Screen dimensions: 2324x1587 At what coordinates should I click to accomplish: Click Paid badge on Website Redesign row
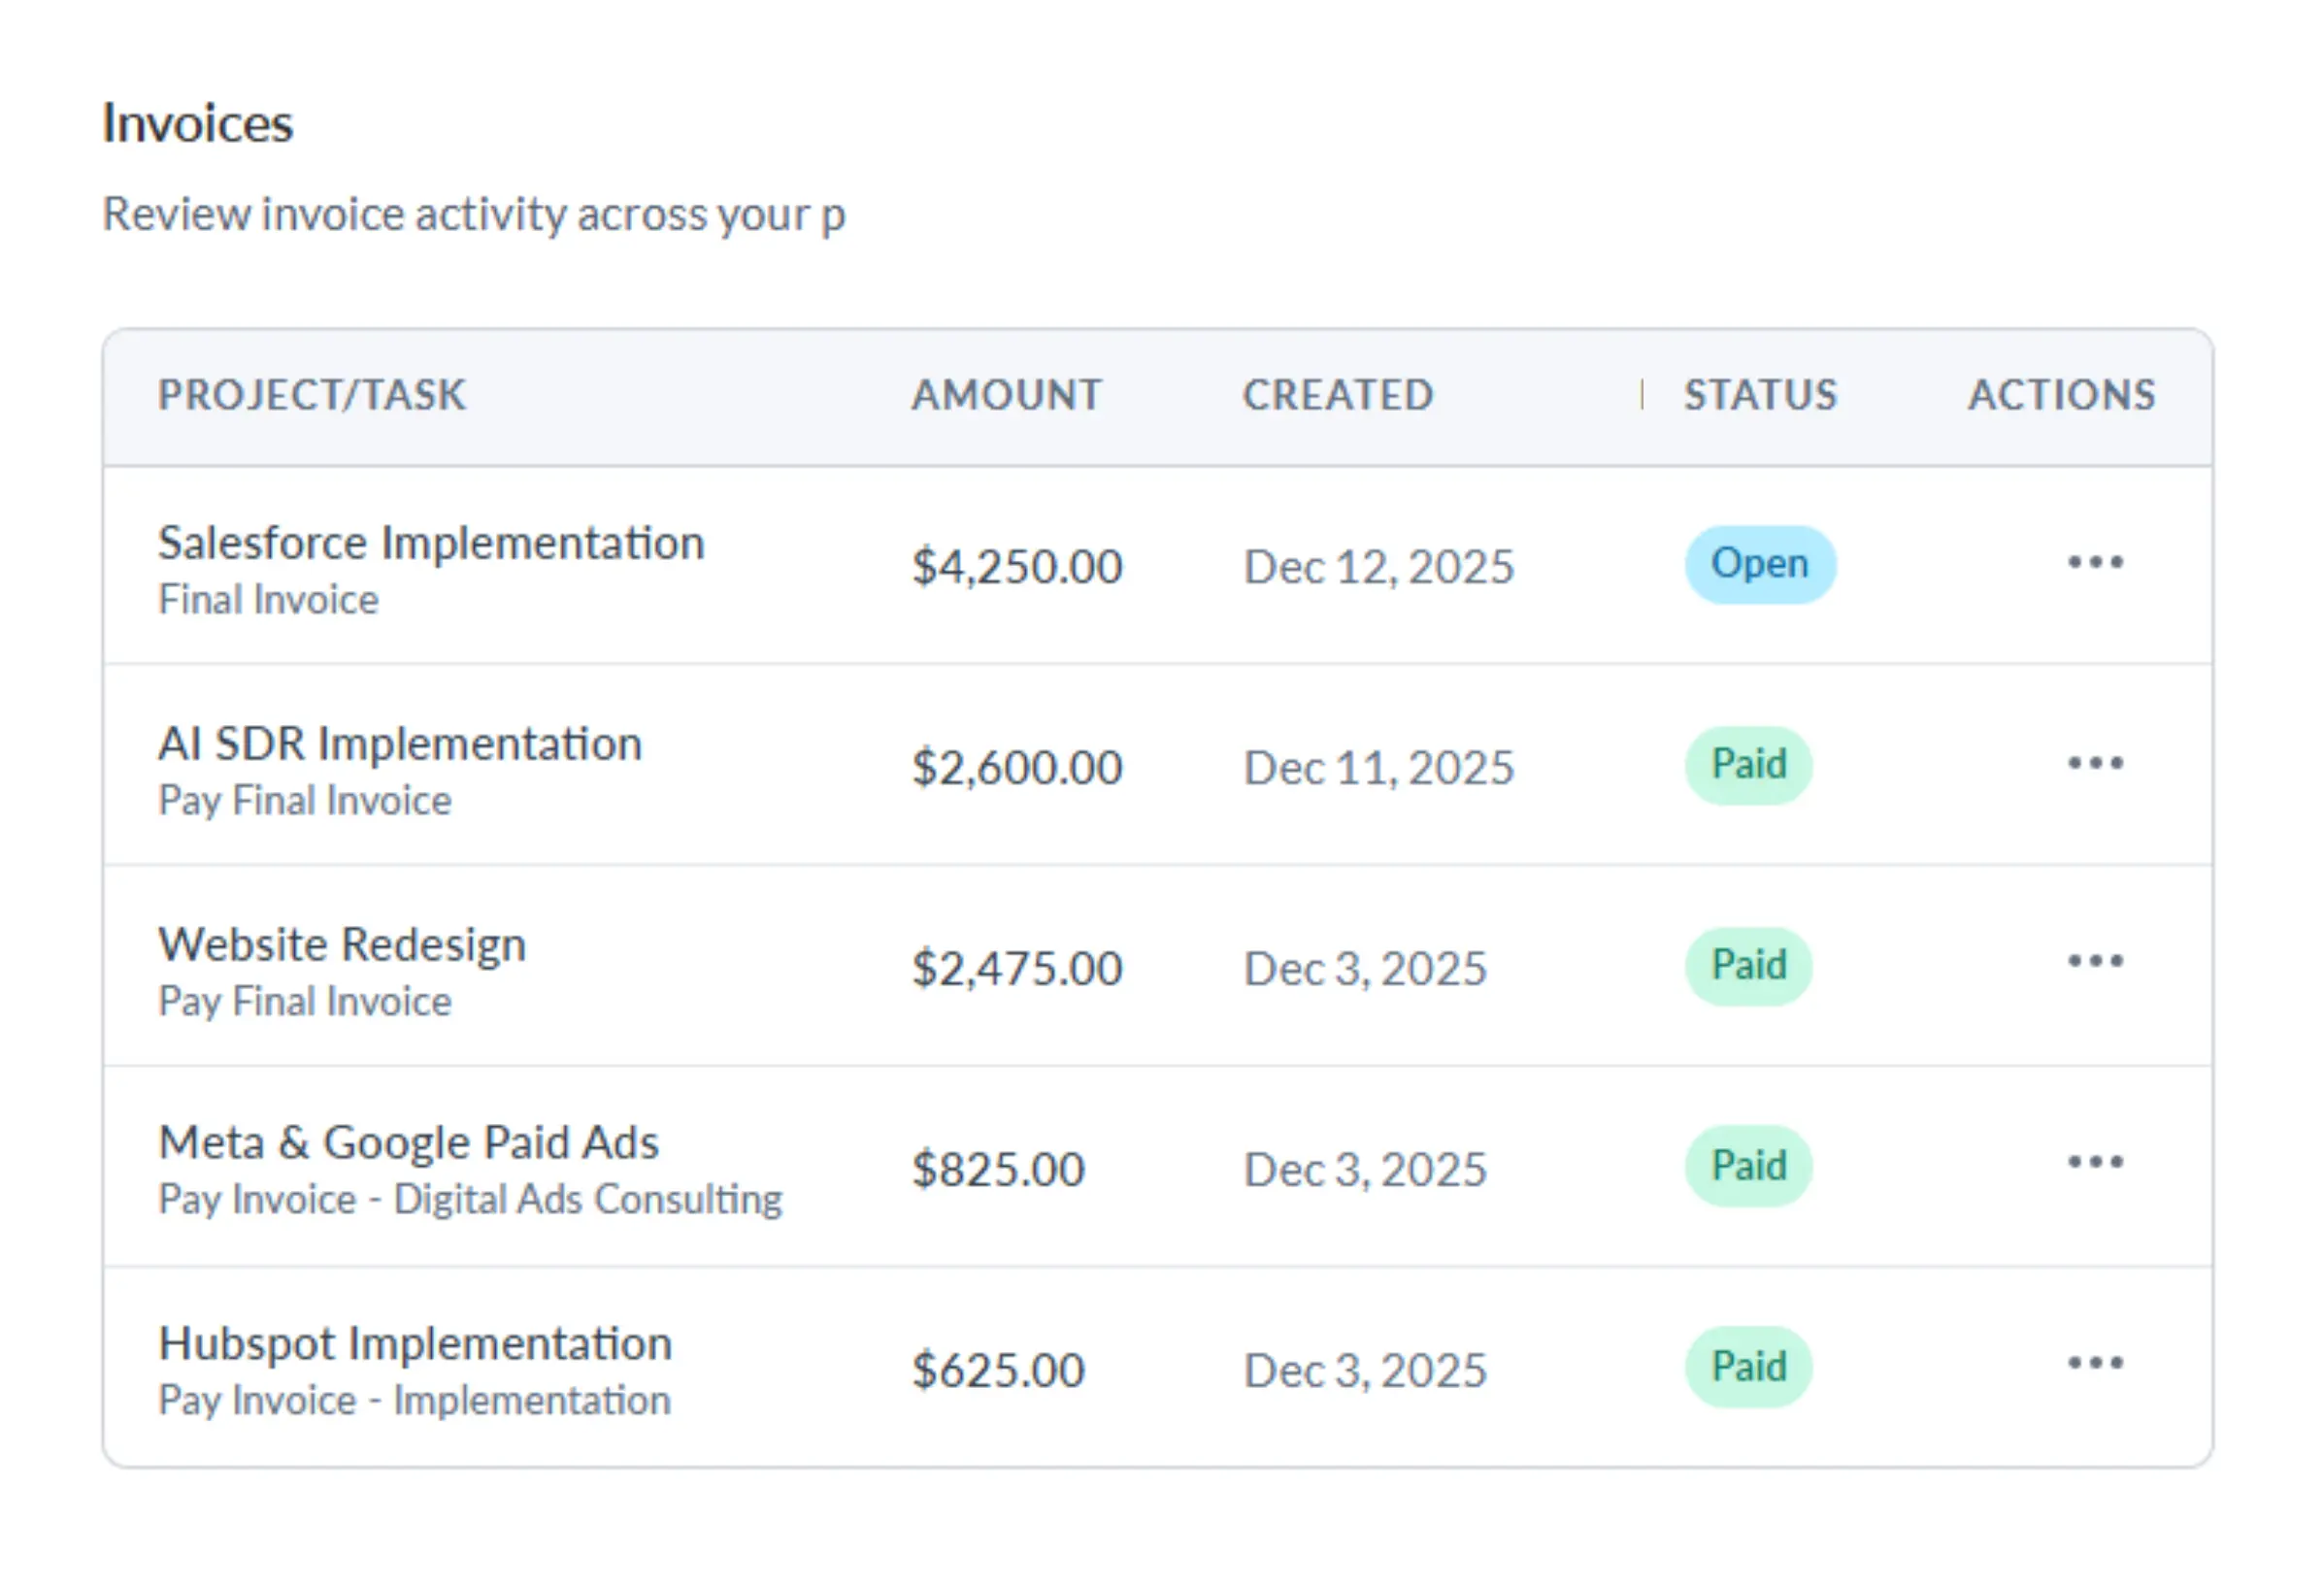click(1748, 966)
